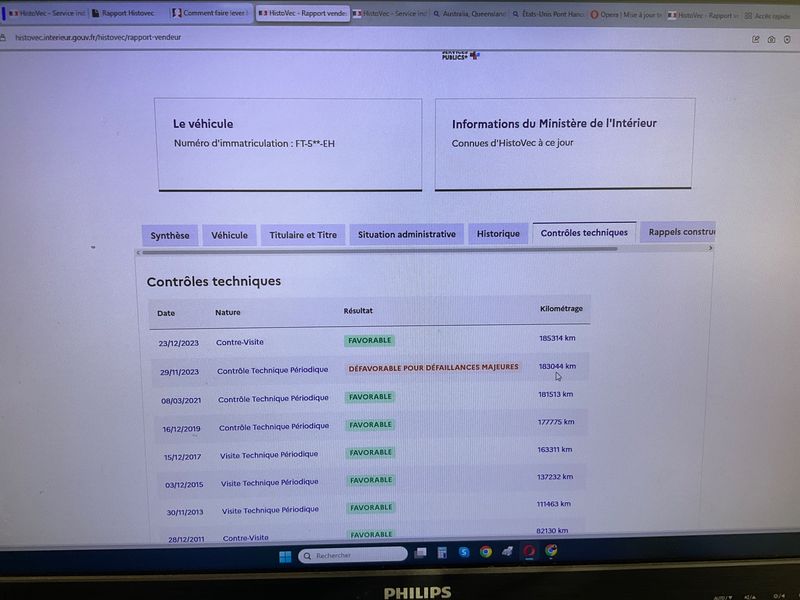Click the Contre-Visite text in the 23/12/2023 row
Viewport: 800px width, 600px height.
tap(240, 342)
